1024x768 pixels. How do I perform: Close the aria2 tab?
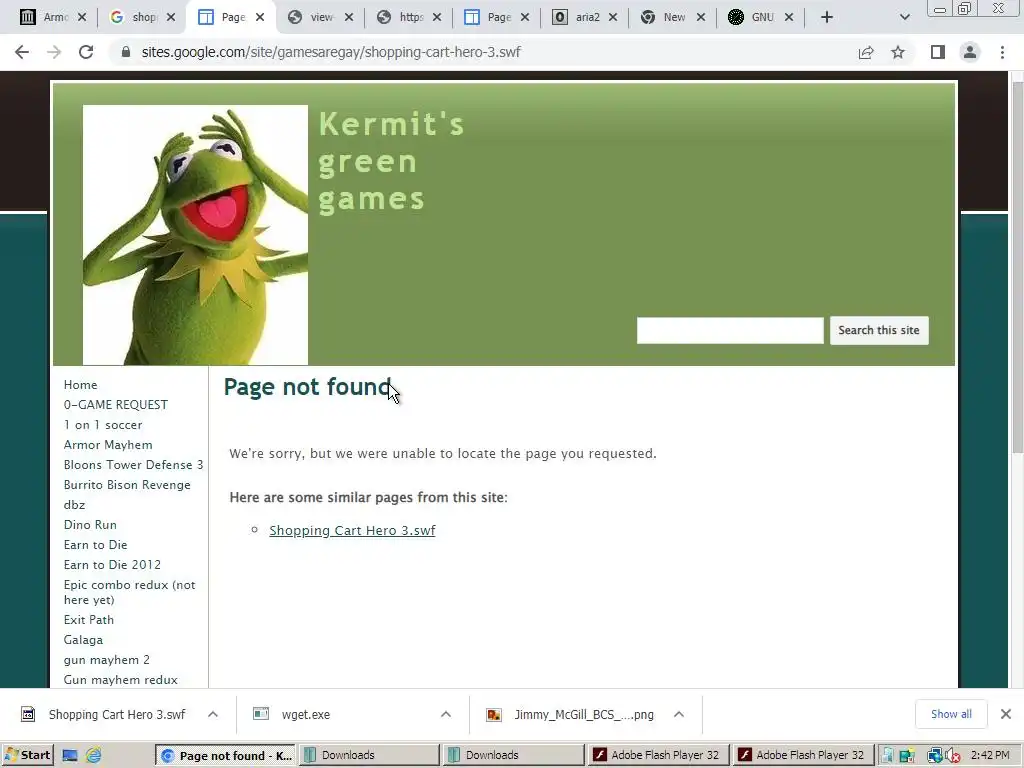pyautogui.click(x=613, y=17)
